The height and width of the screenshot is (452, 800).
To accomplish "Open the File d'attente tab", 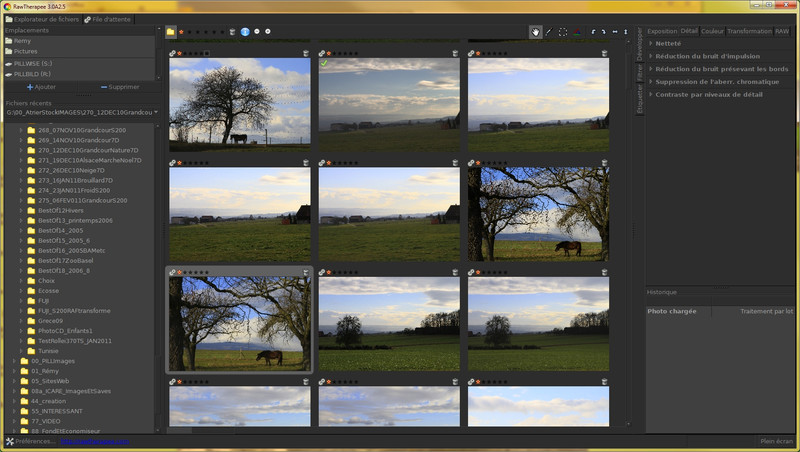I will [108, 19].
